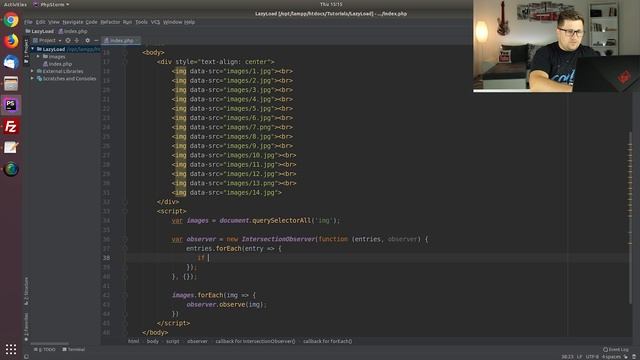This screenshot has width=640, height=360.
Task: Open Project panel settings gear
Action: pos(87,40)
